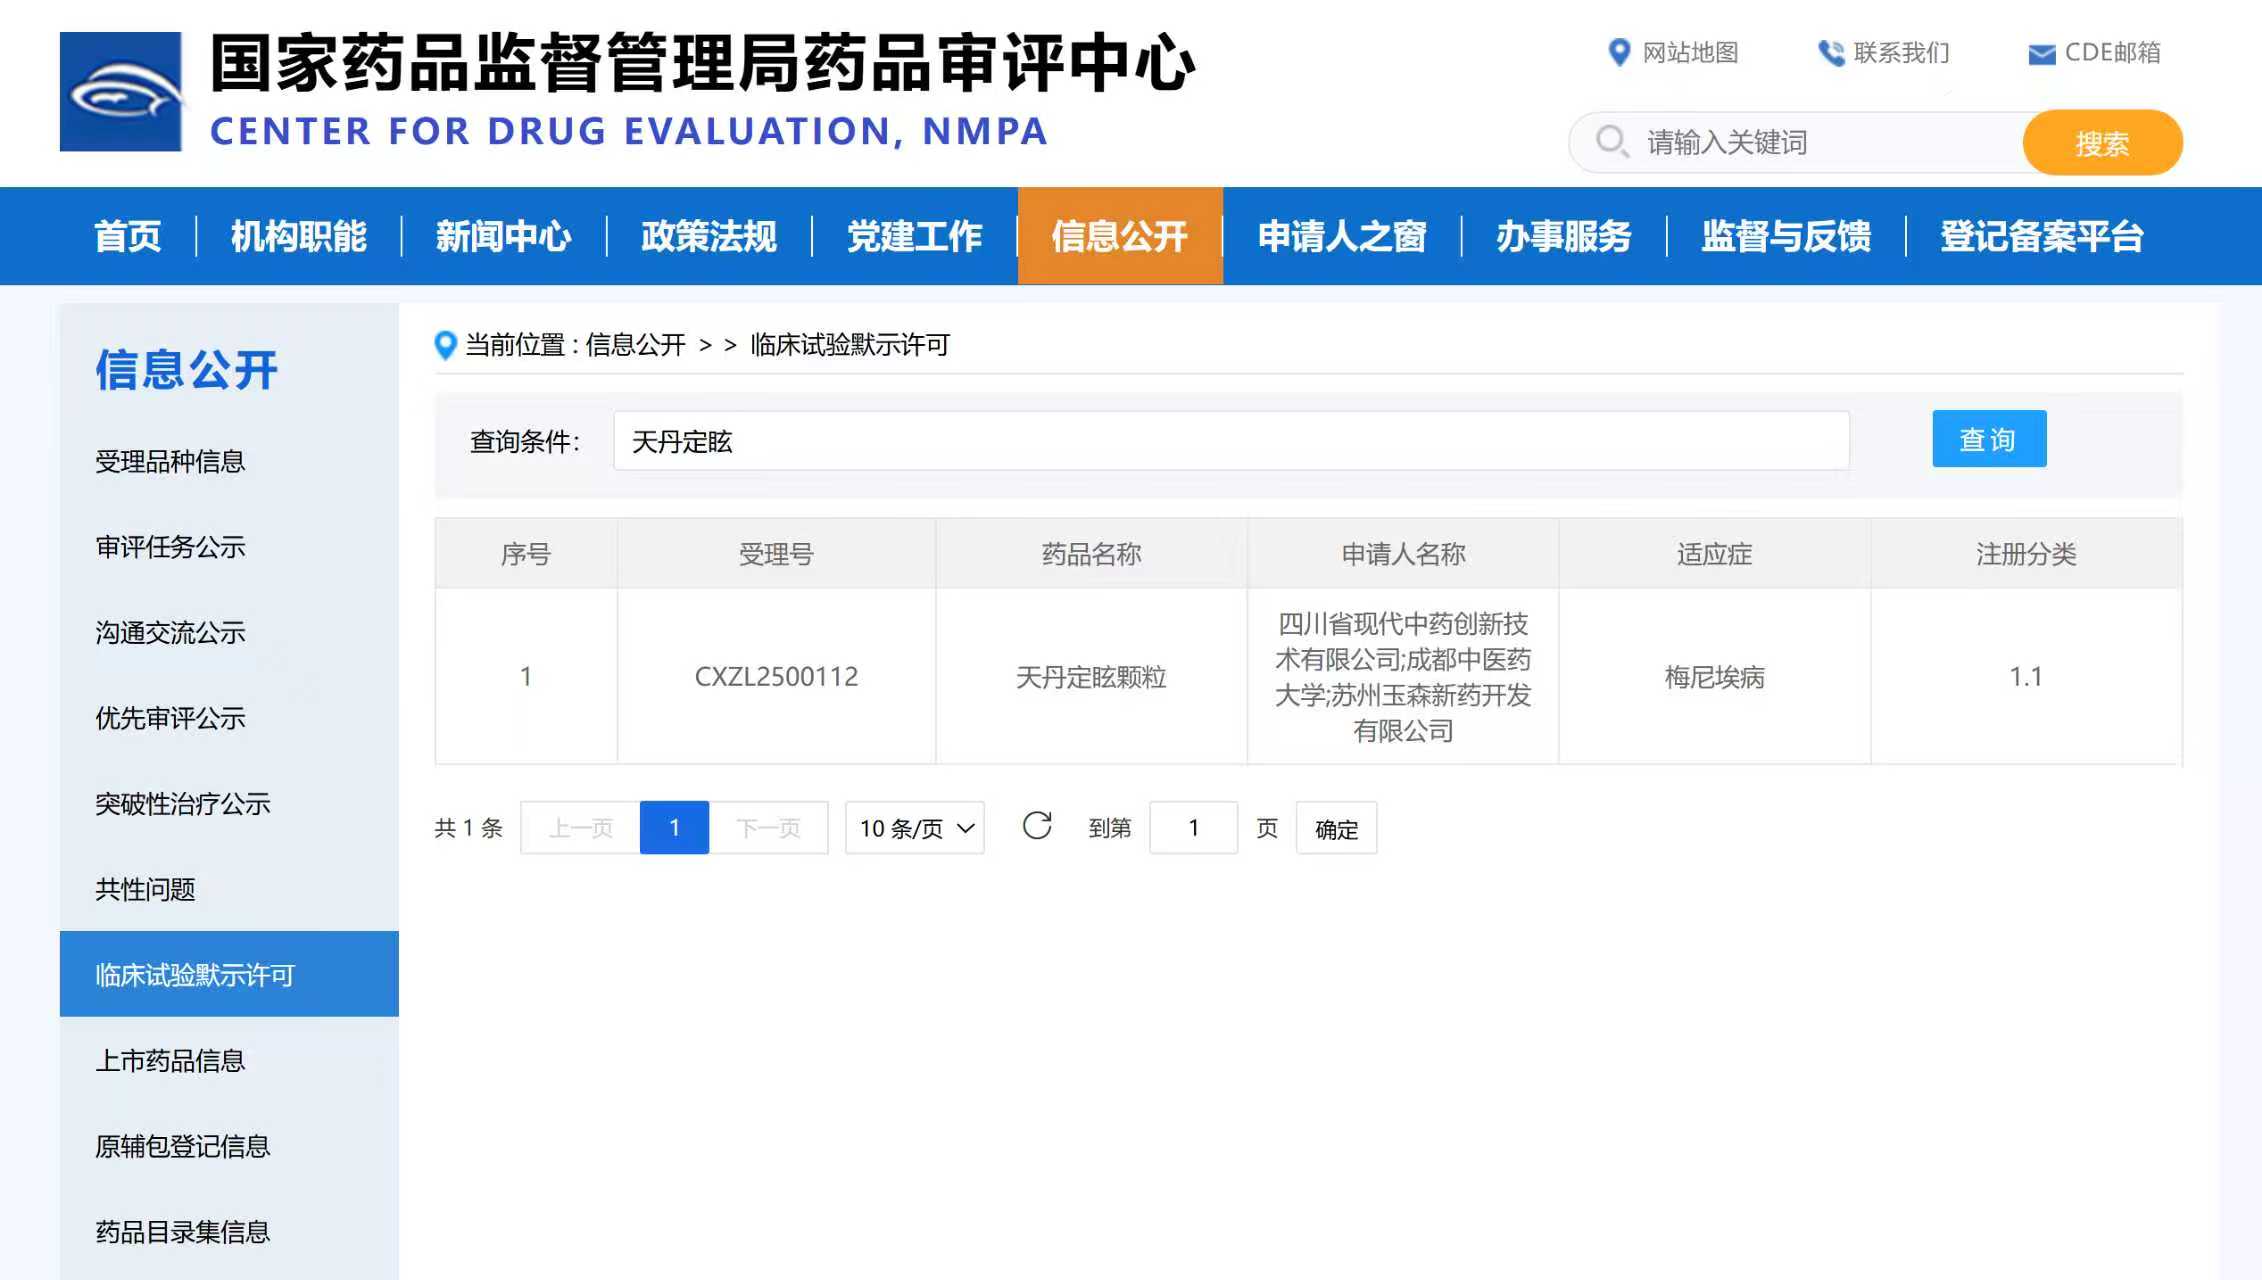Click the breadcrumb location pin icon
Screen dimensions: 2262x1280
coord(446,345)
